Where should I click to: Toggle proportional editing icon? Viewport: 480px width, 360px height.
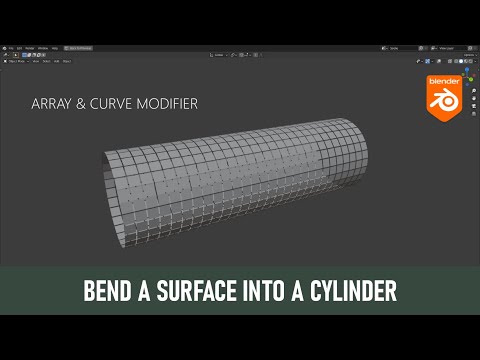(x=256, y=55)
